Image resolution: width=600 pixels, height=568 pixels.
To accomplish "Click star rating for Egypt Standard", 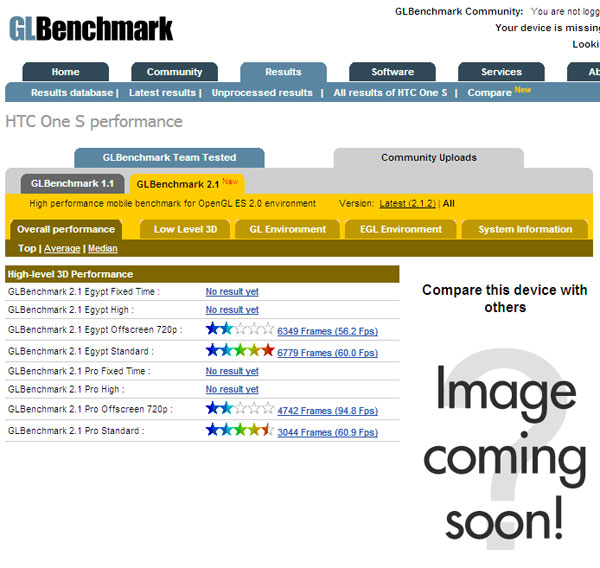I will pyautogui.click(x=240, y=350).
